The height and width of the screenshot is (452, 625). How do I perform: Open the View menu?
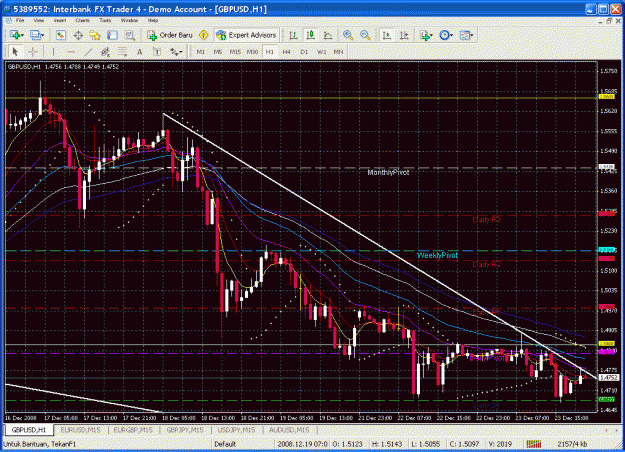39,20
